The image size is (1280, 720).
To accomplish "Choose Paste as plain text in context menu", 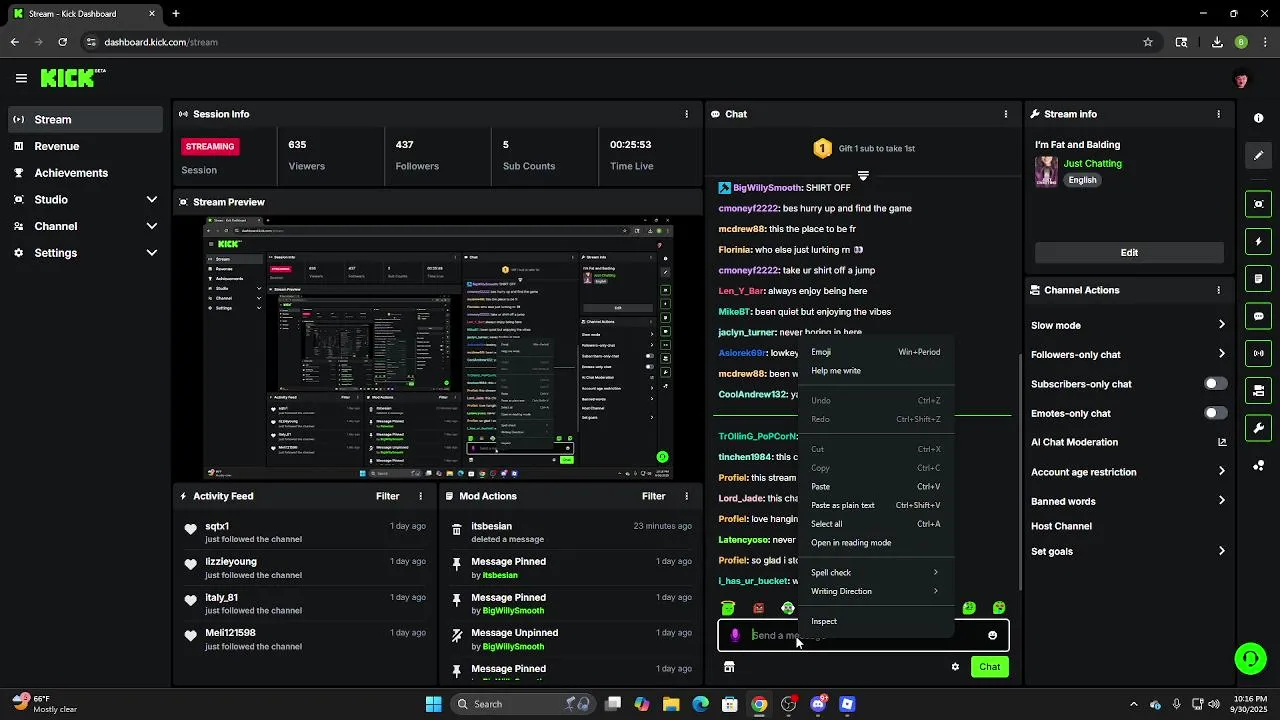I will click(875, 506).
